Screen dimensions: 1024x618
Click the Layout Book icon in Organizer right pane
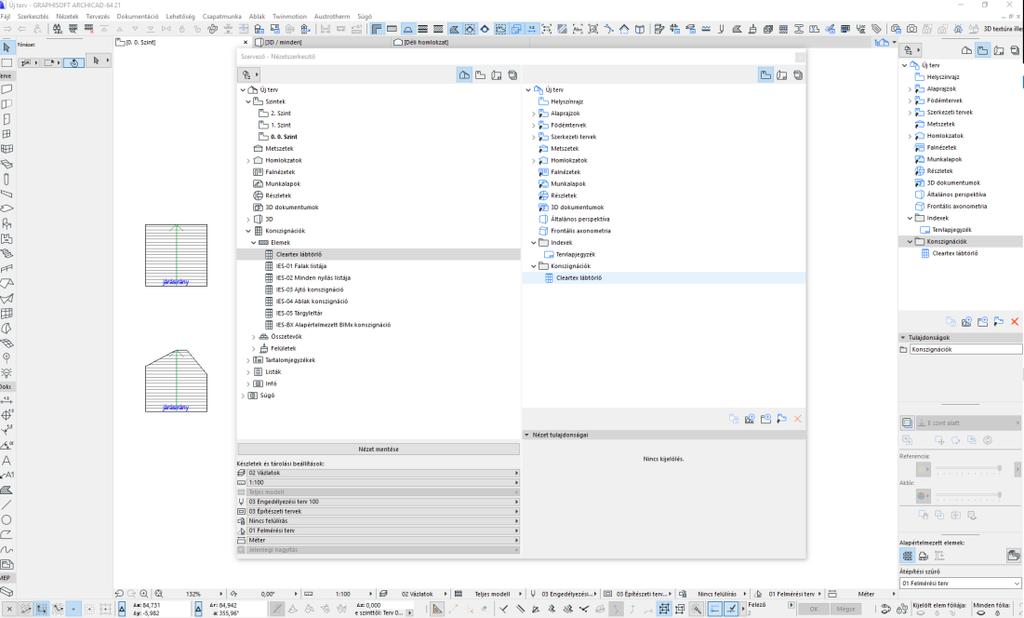pos(782,75)
